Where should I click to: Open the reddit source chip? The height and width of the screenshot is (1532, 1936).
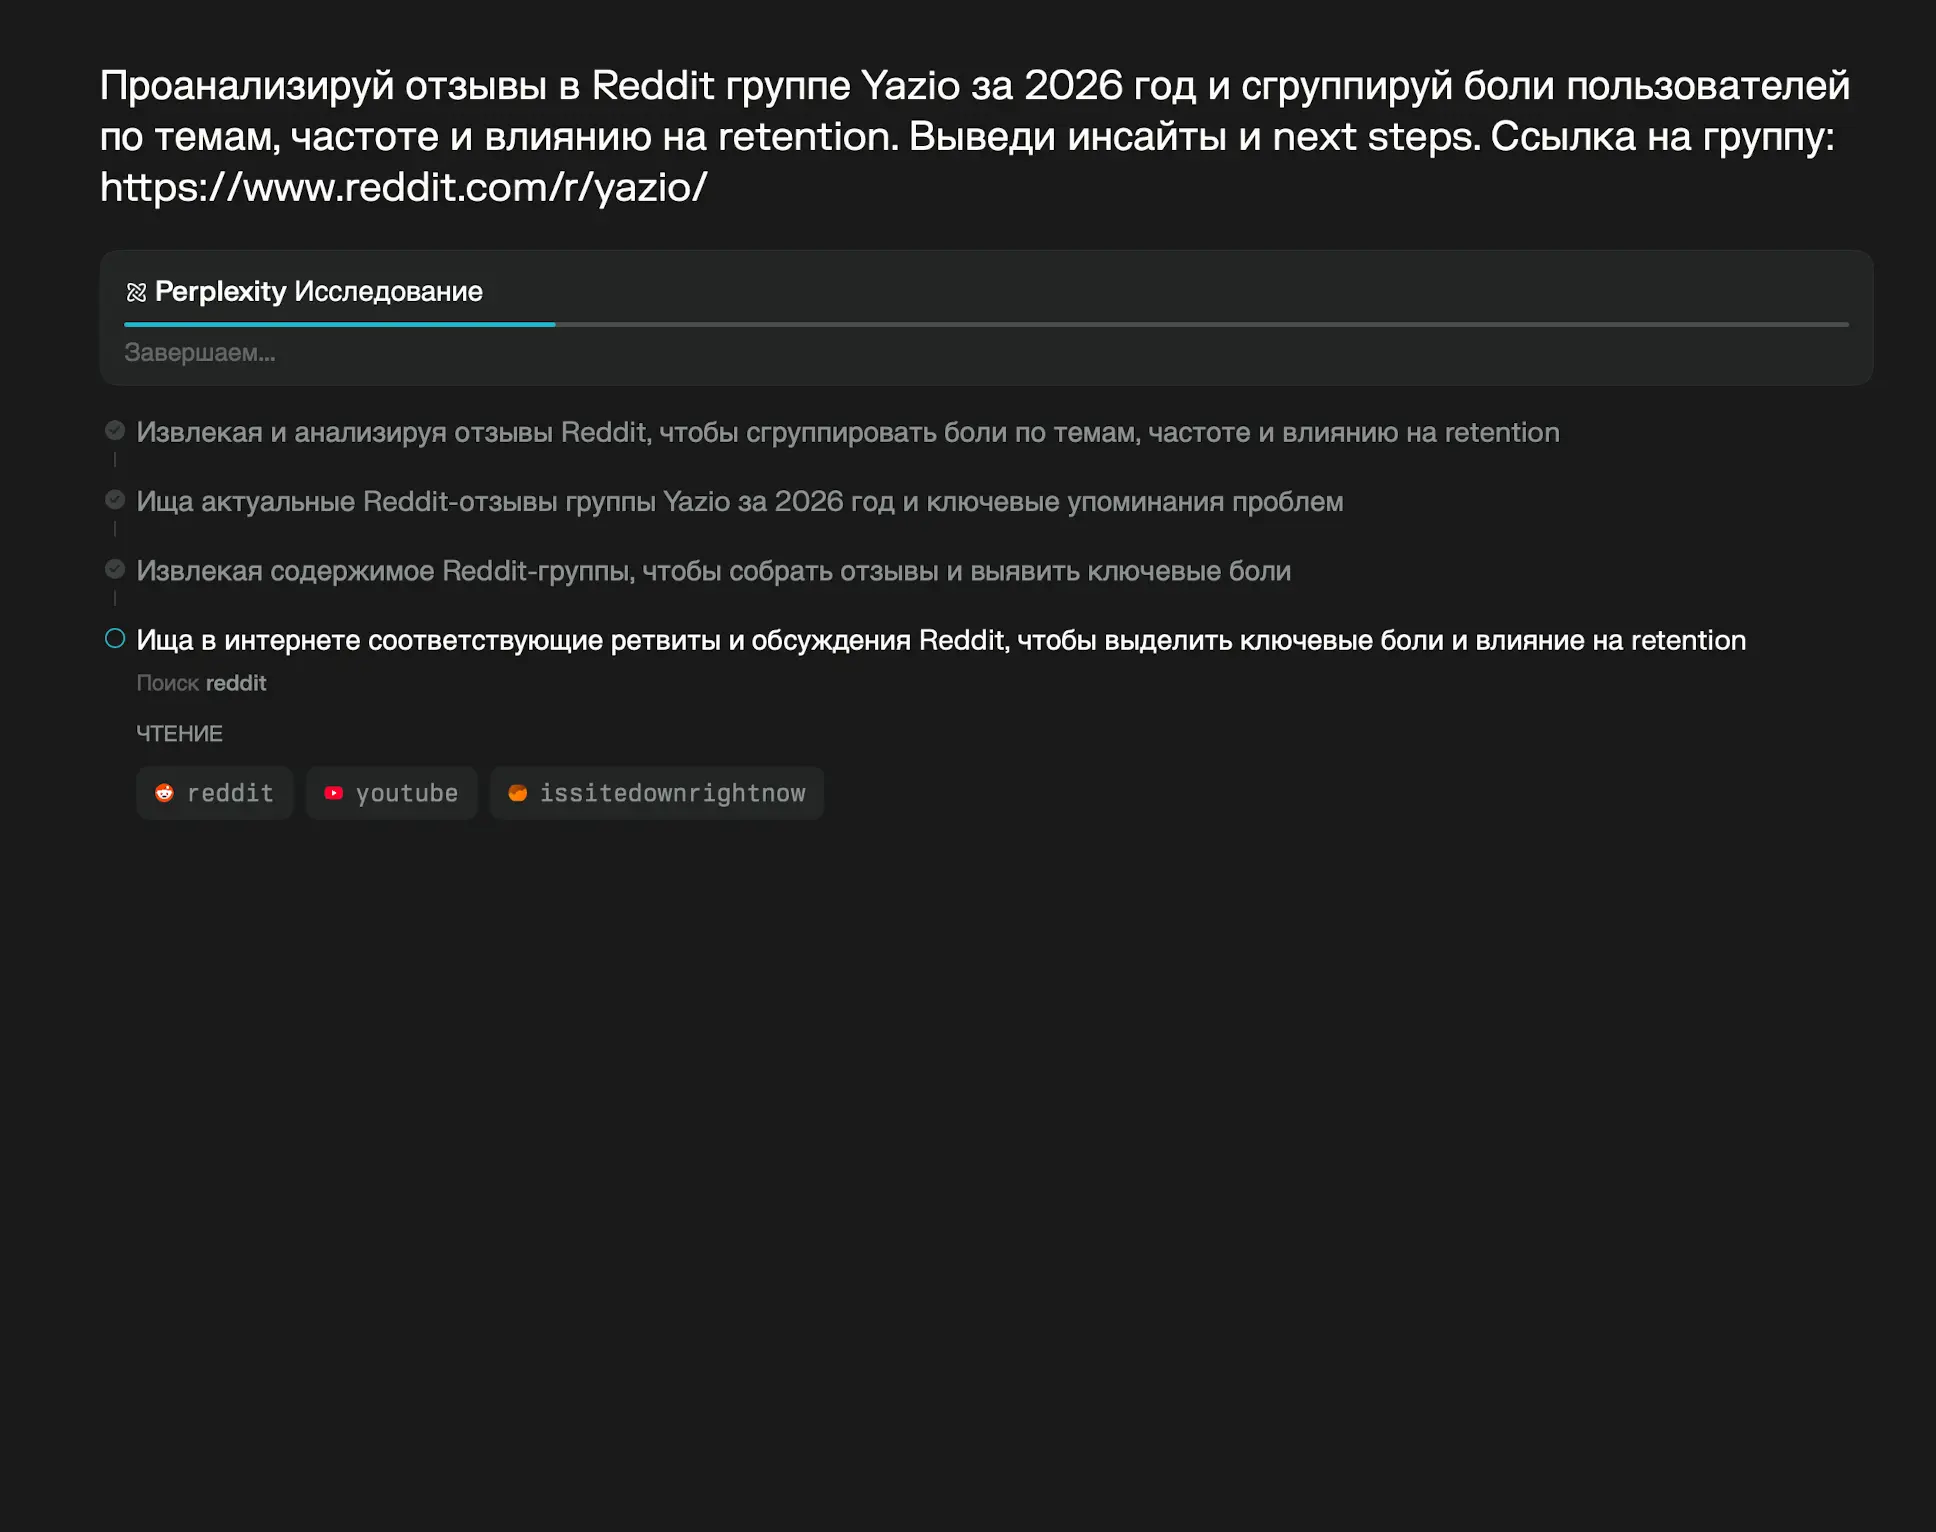[214, 793]
